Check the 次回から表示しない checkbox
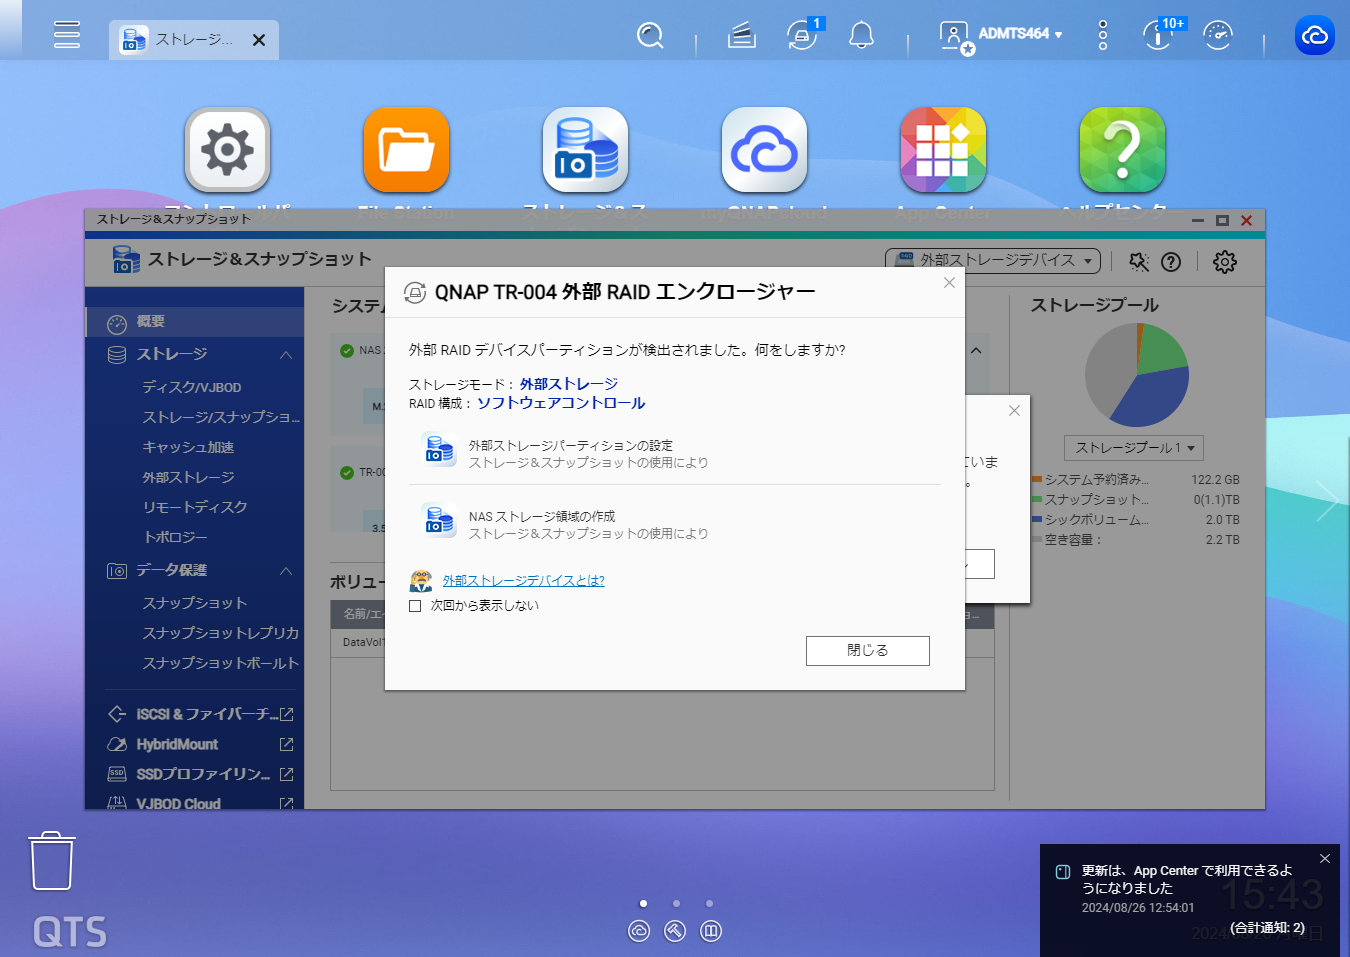The width and height of the screenshot is (1350, 957). 415,606
